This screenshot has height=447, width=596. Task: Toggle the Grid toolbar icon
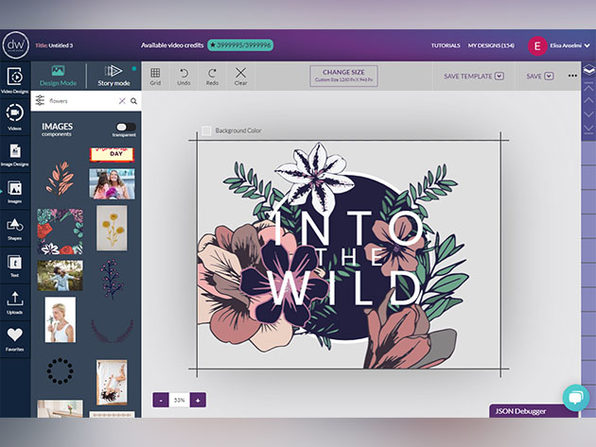[x=155, y=76]
